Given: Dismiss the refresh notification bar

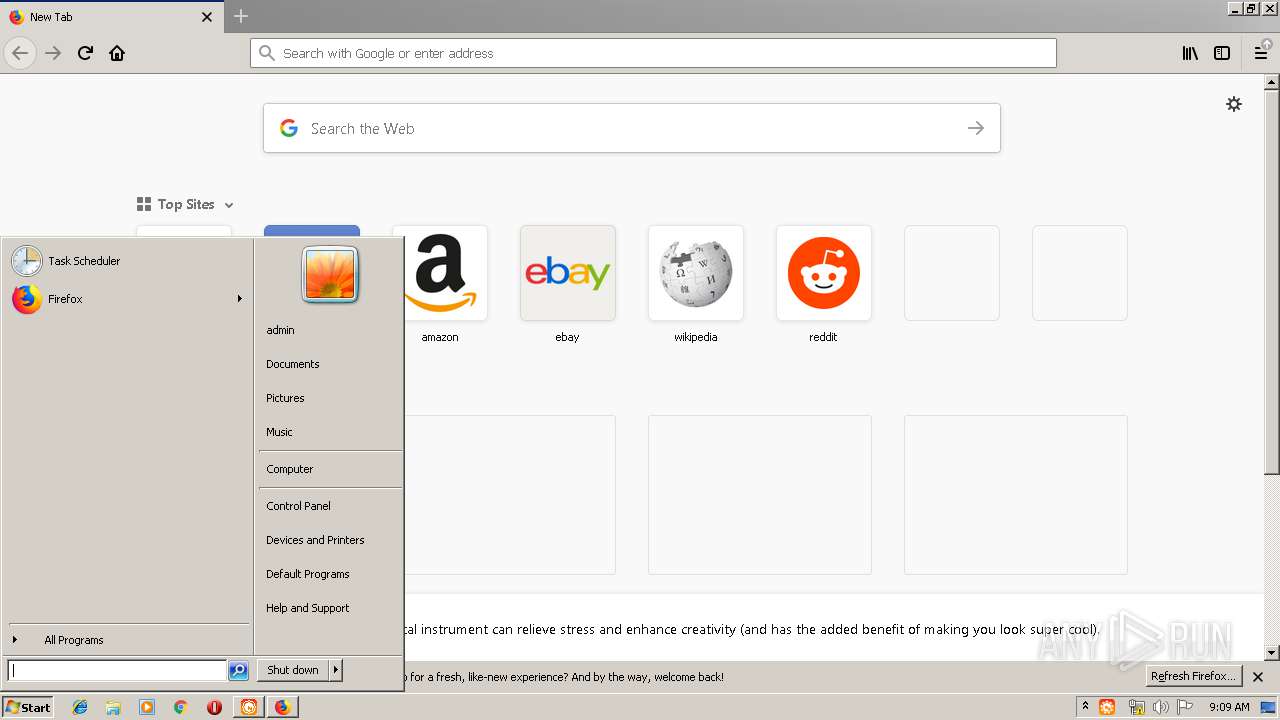Looking at the screenshot, I should [1258, 677].
